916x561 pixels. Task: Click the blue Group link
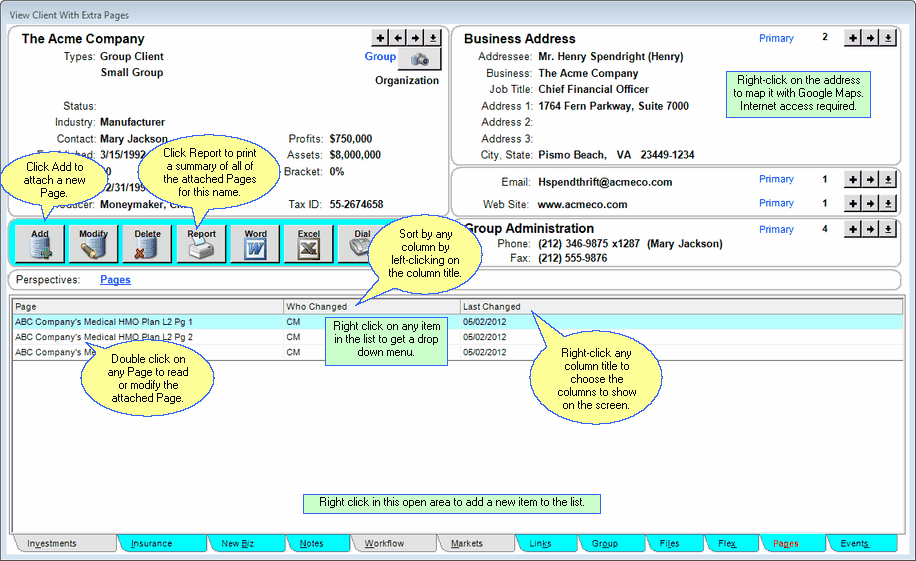[x=380, y=57]
